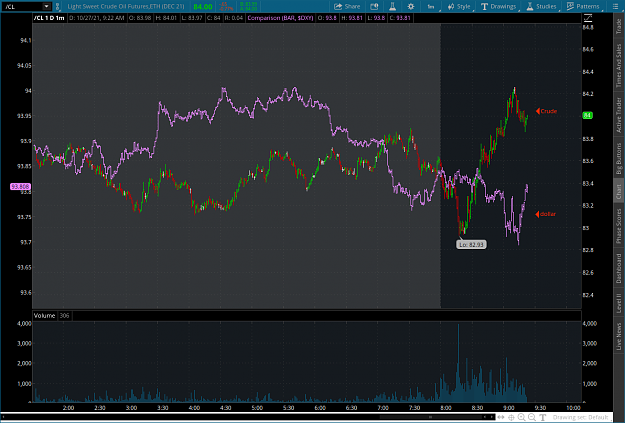Click the 9:00 time axis label
Image resolution: width=625 pixels, height=423 pixels.
click(x=508, y=408)
